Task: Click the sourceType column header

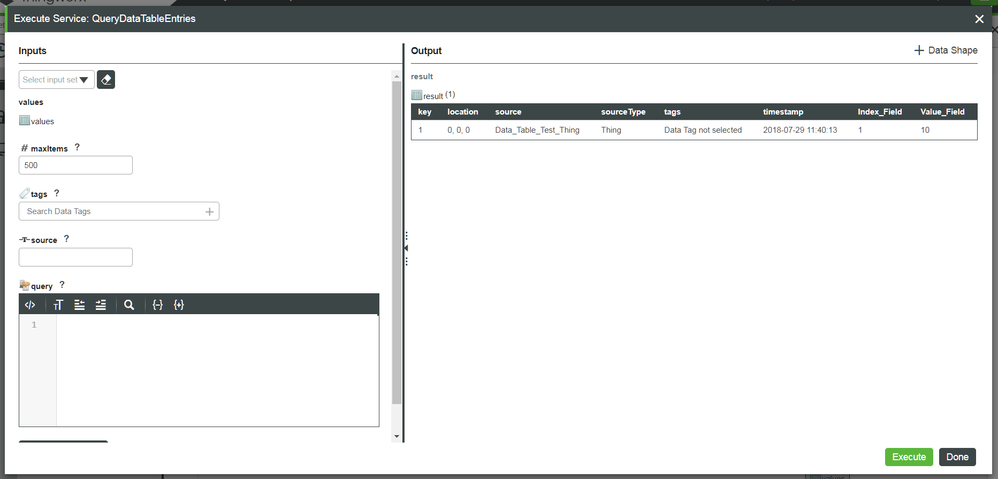Action: (623, 112)
